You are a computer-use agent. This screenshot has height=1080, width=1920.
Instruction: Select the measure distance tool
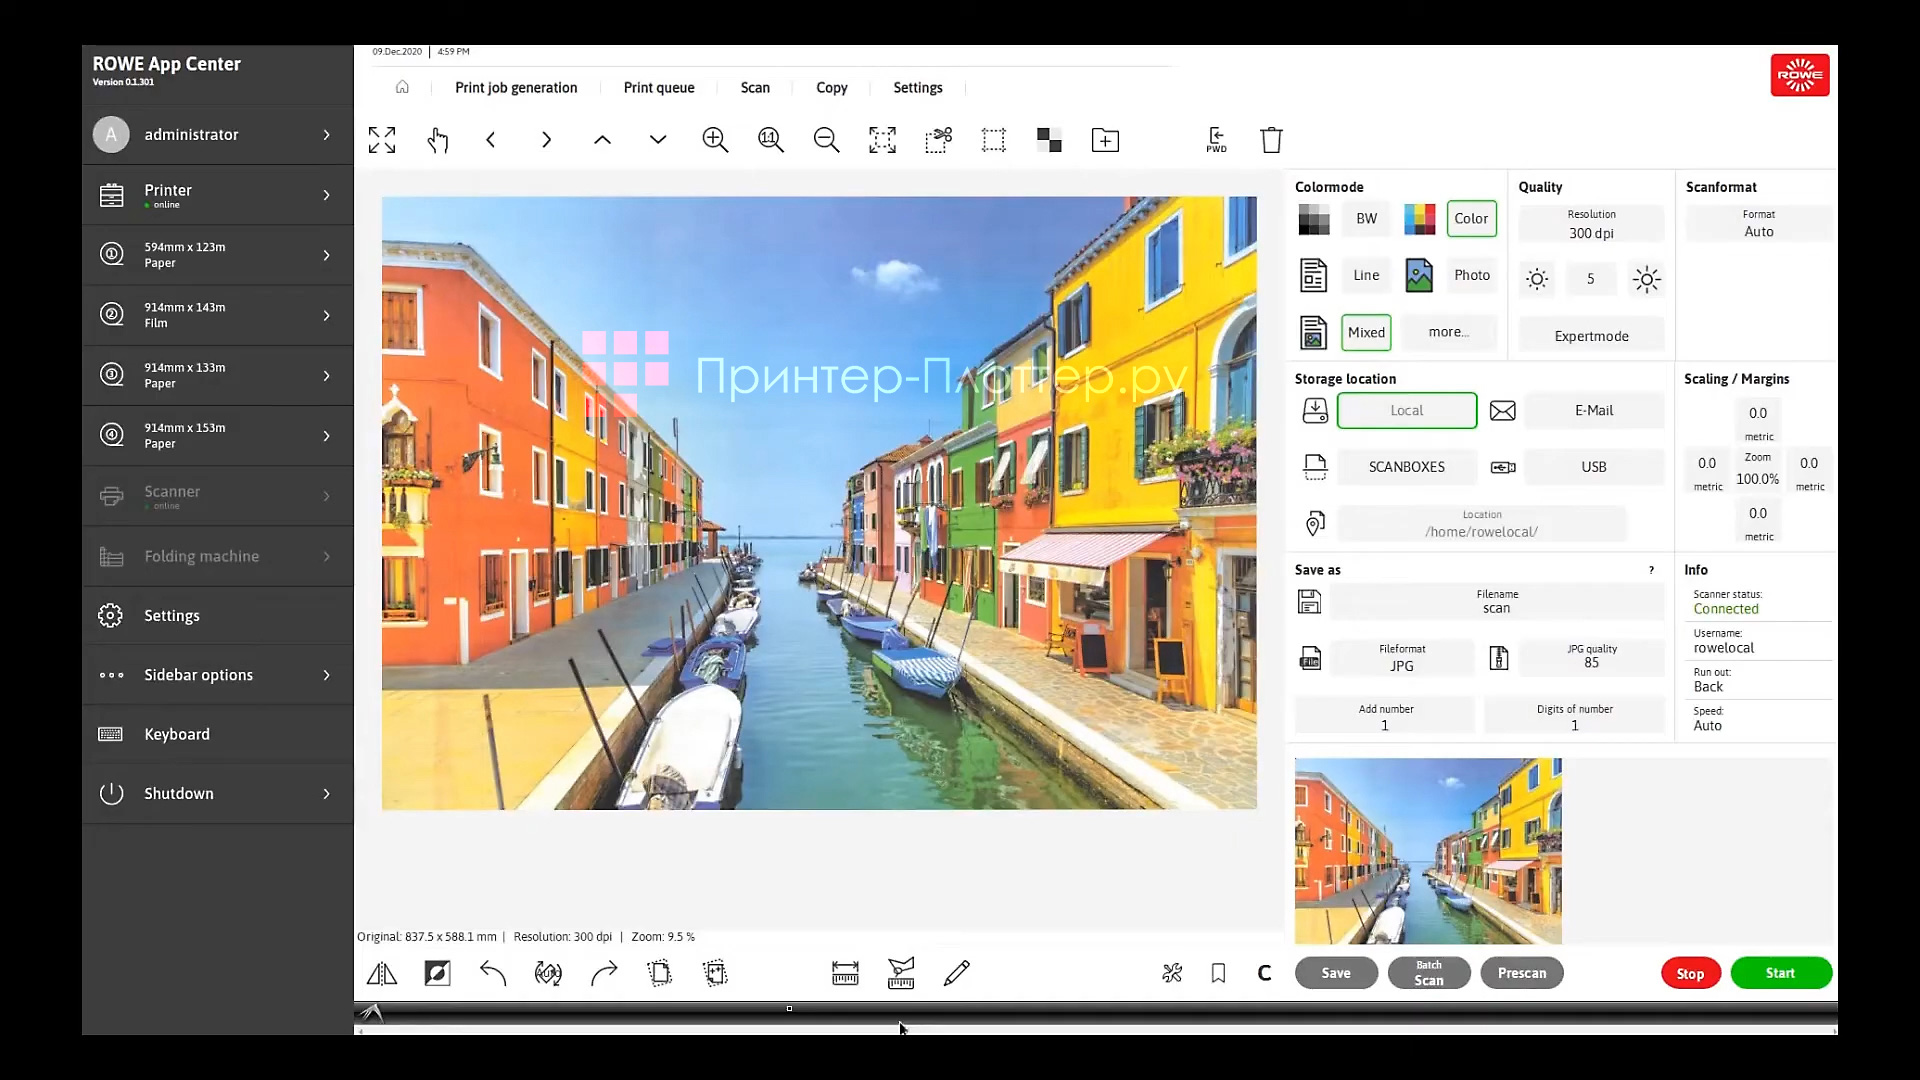click(x=845, y=972)
